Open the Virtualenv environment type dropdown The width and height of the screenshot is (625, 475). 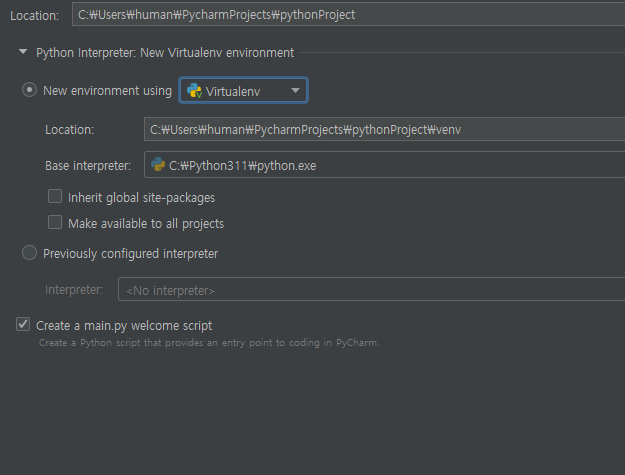243,90
